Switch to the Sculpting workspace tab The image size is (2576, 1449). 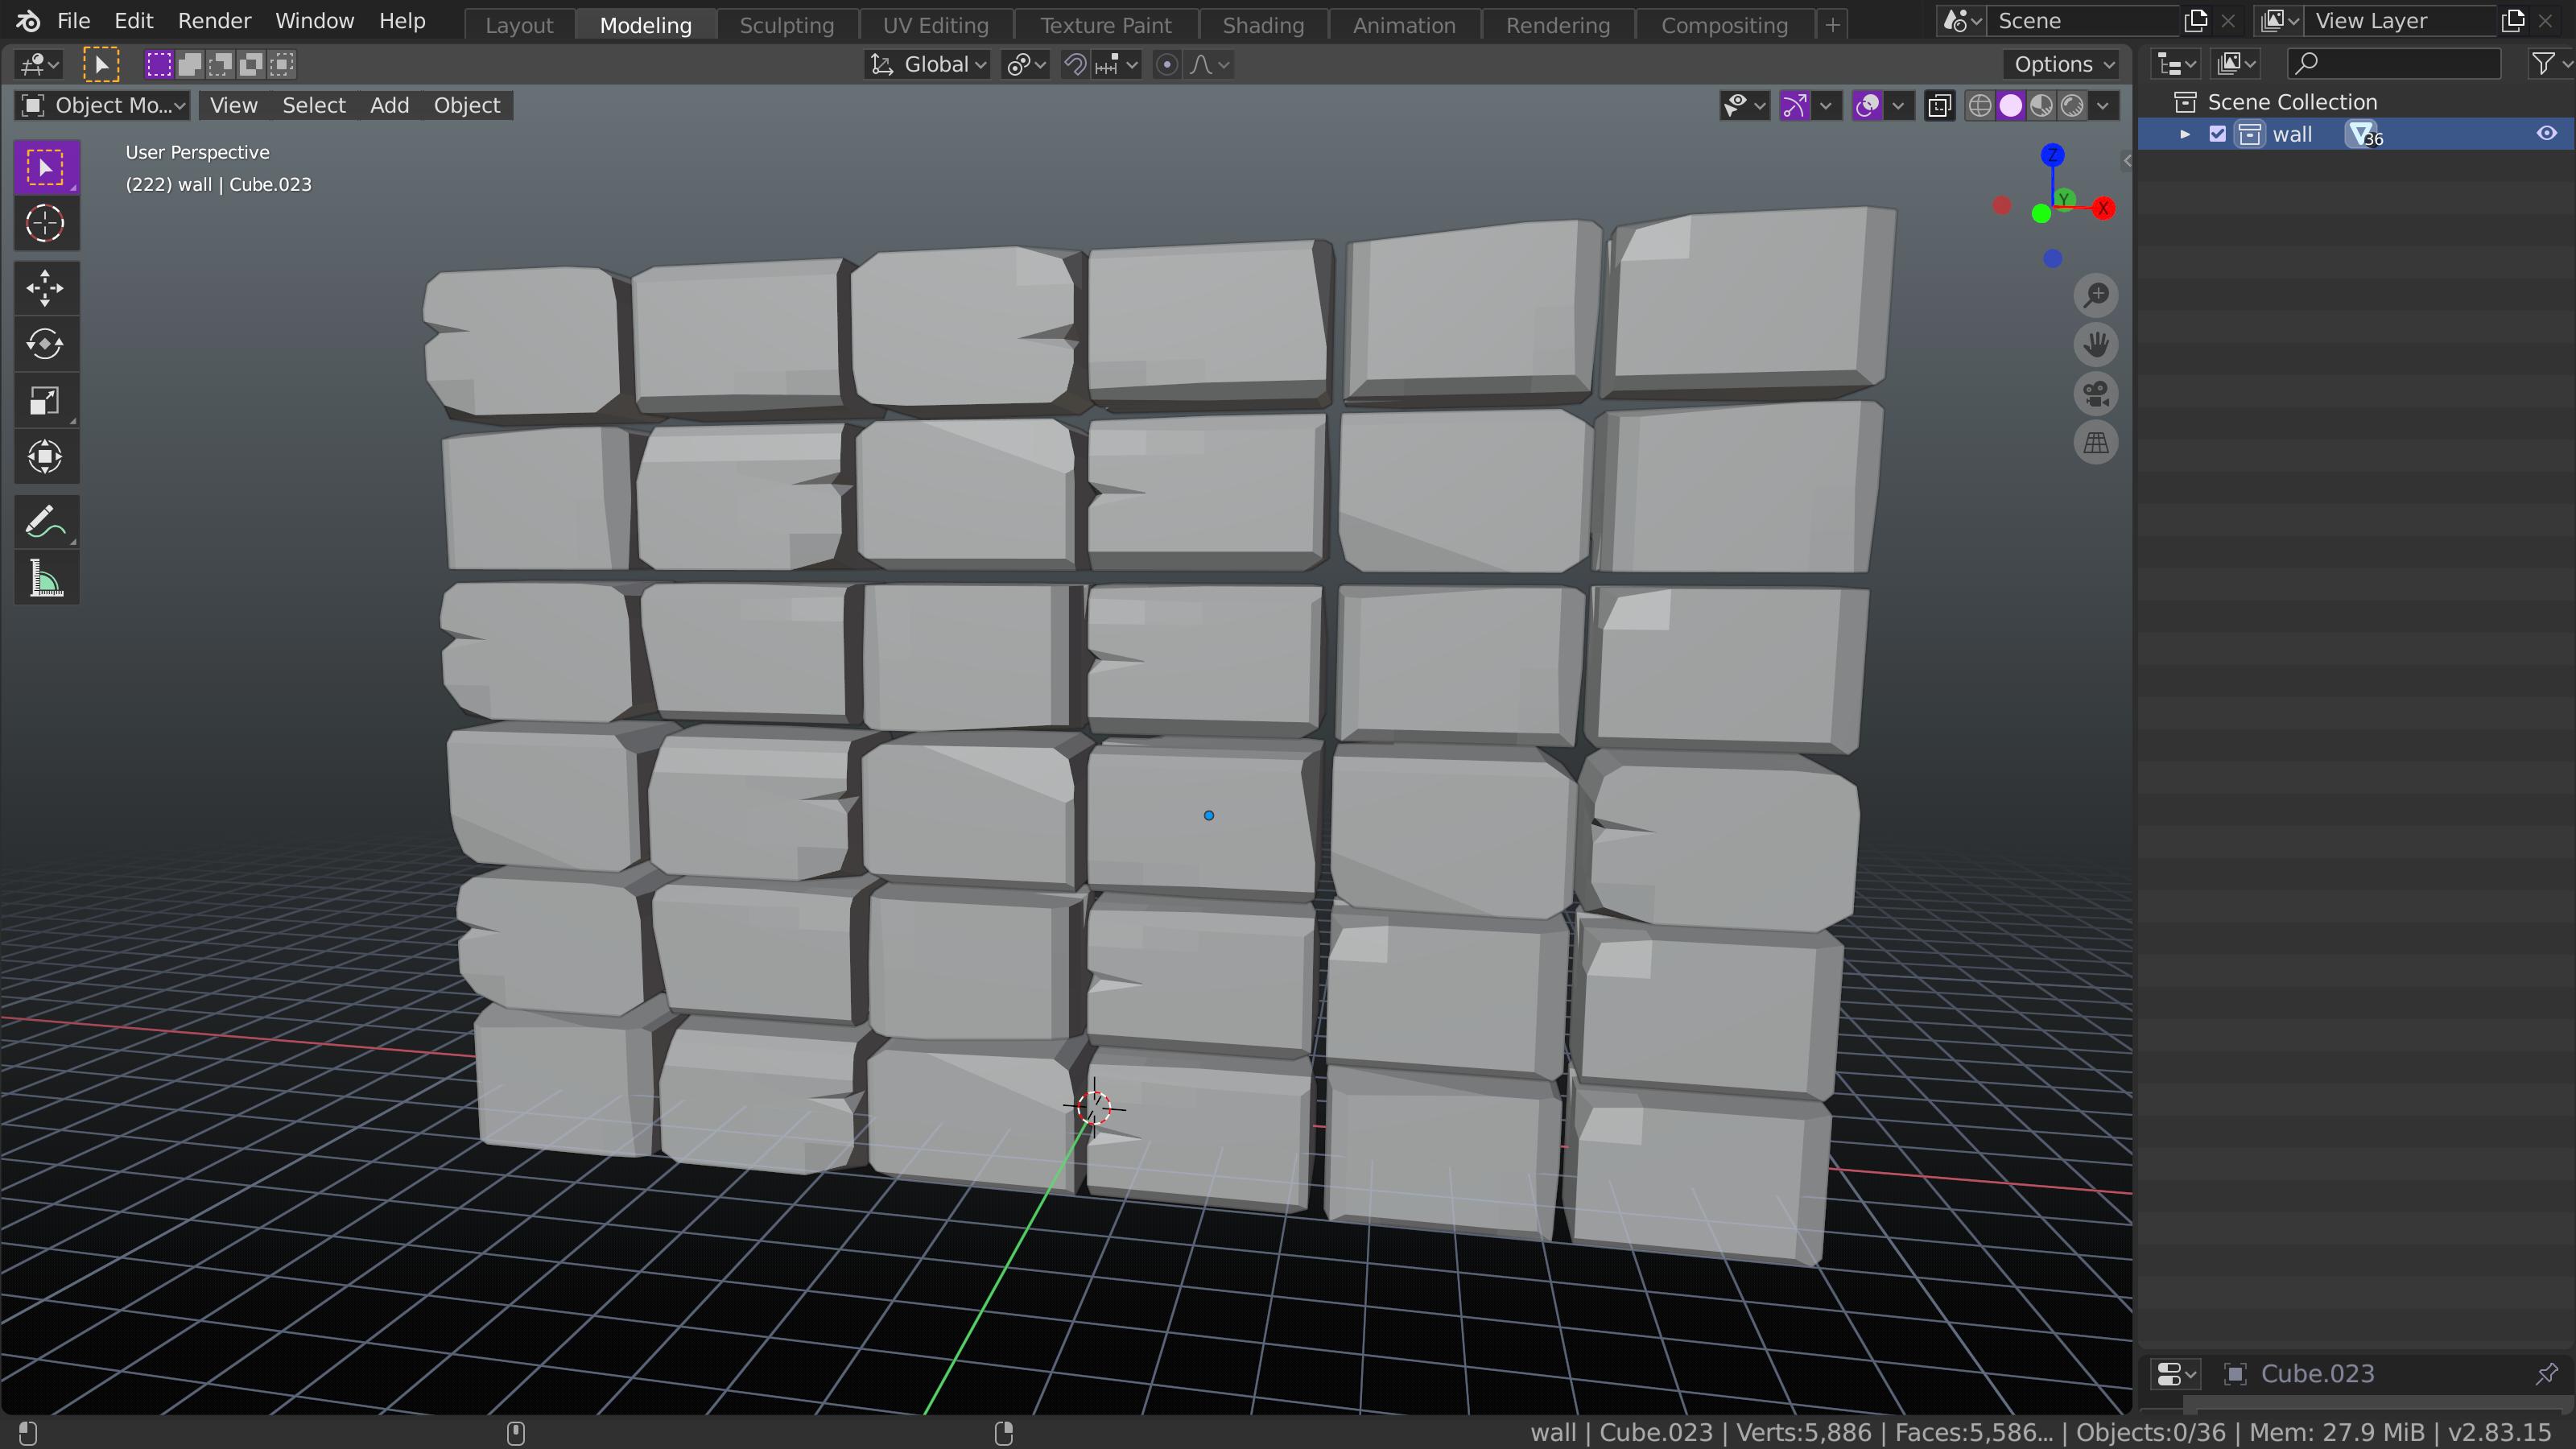[x=786, y=25]
